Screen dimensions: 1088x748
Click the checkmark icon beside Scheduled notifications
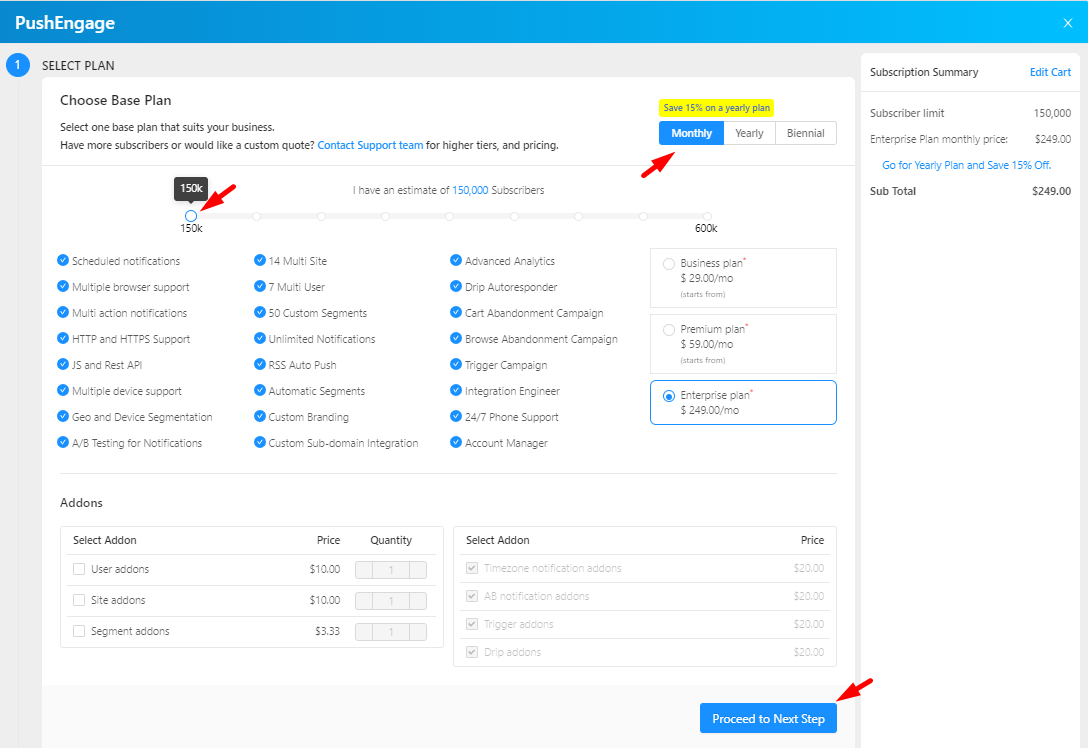click(63, 260)
